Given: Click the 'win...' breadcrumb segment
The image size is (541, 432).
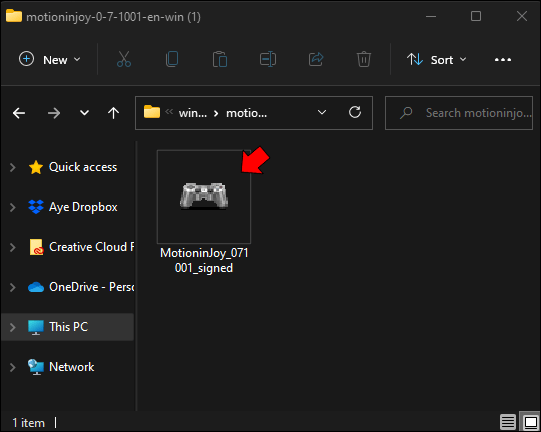Looking at the screenshot, I should coord(193,113).
